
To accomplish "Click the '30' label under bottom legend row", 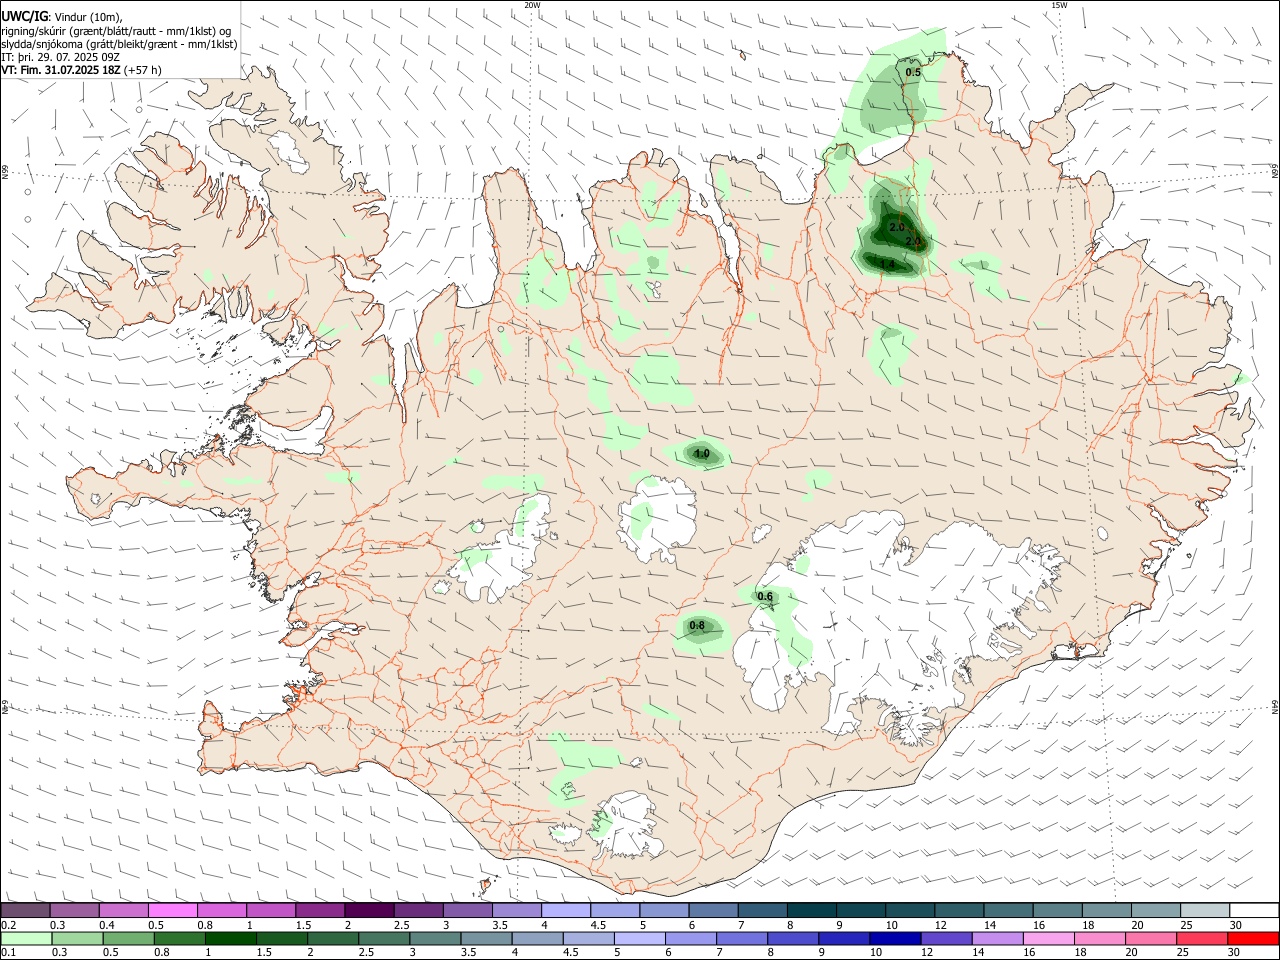I will click(x=1235, y=953).
